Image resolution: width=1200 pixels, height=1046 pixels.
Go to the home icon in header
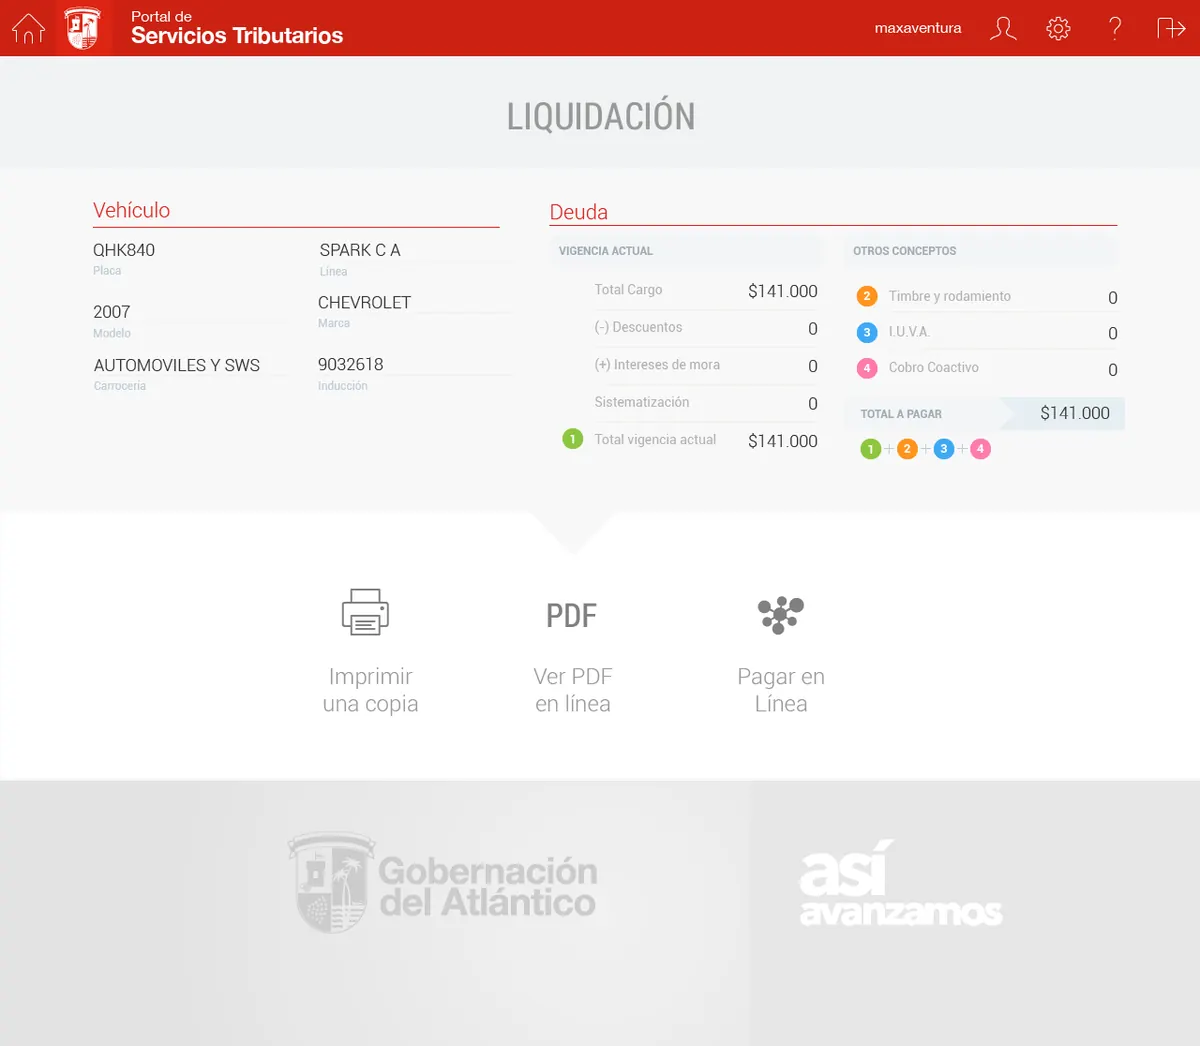tap(28, 28)
